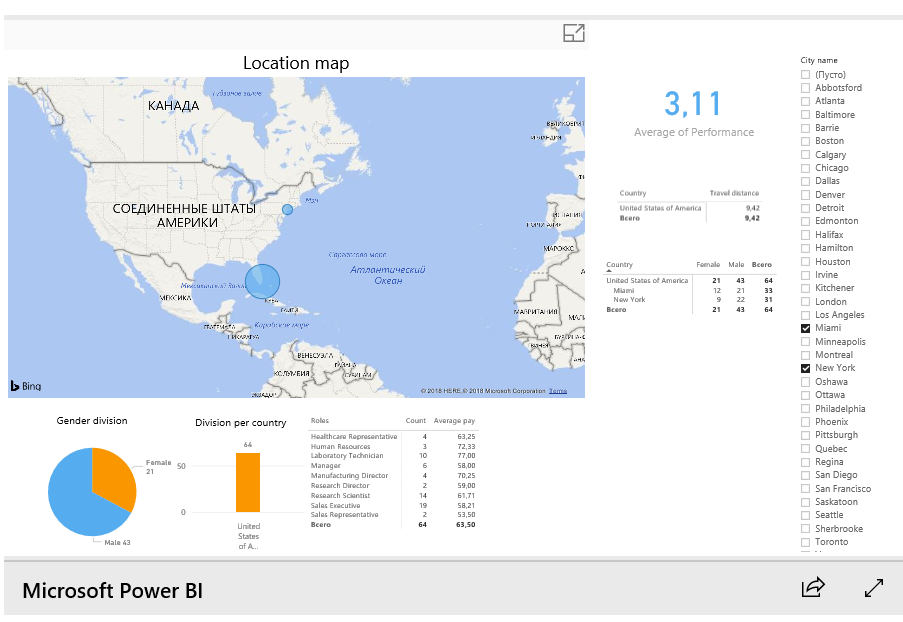
Task: Enable the Baltimore checkbox
Action: (x=806, y=115)
